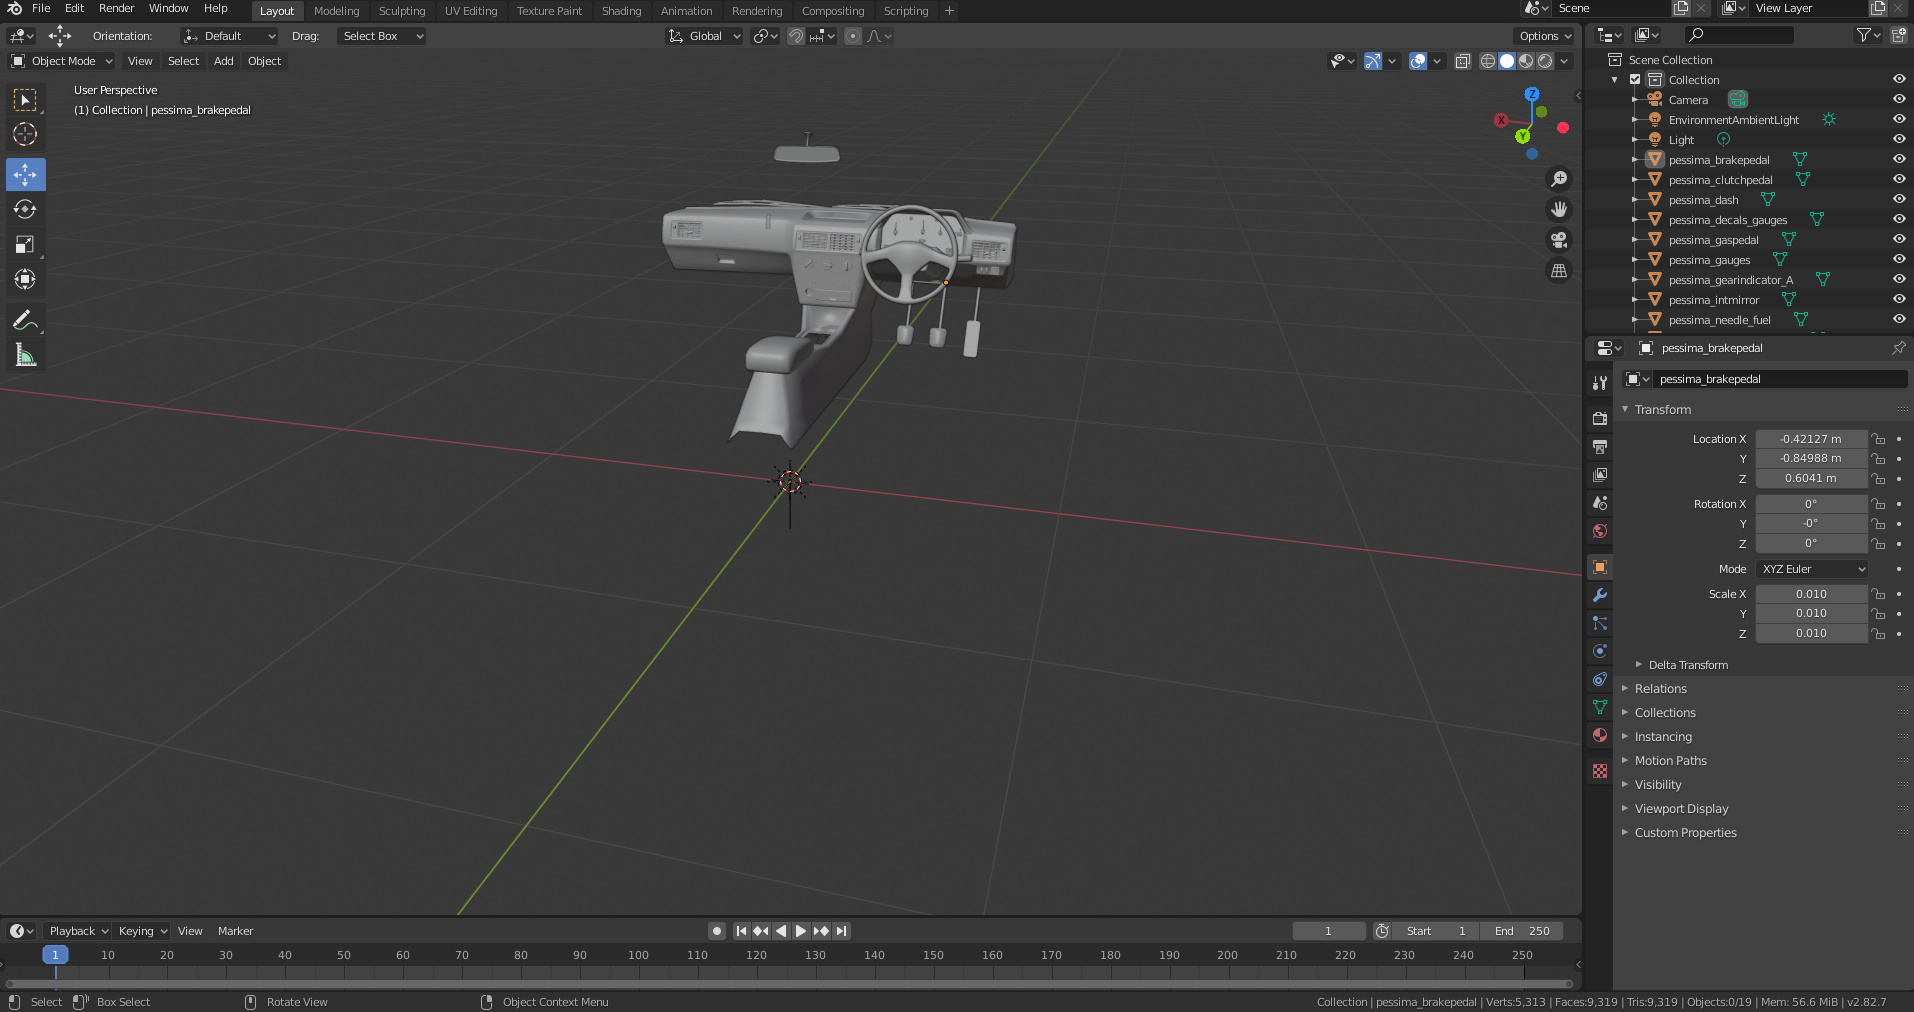Toggle camera view icon in viewport
The image size is (1914, 1012).
[x=1558, y=240]
